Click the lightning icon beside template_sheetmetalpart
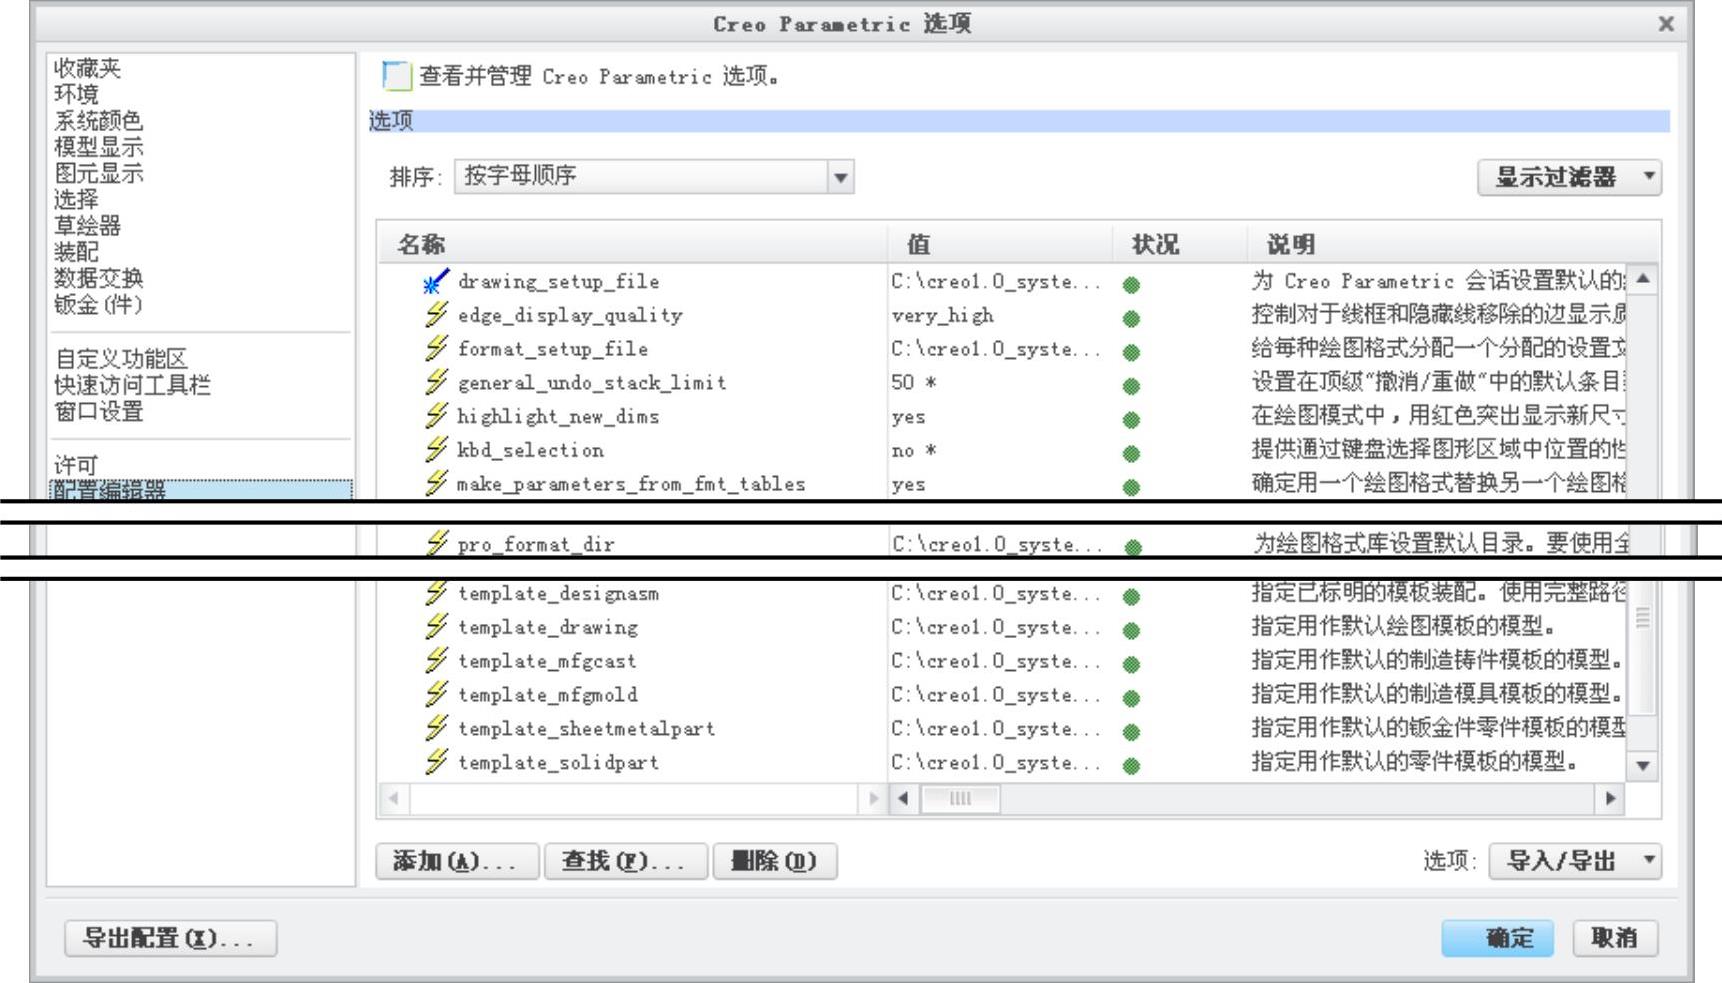The image size is (1722, 983). 436,728
